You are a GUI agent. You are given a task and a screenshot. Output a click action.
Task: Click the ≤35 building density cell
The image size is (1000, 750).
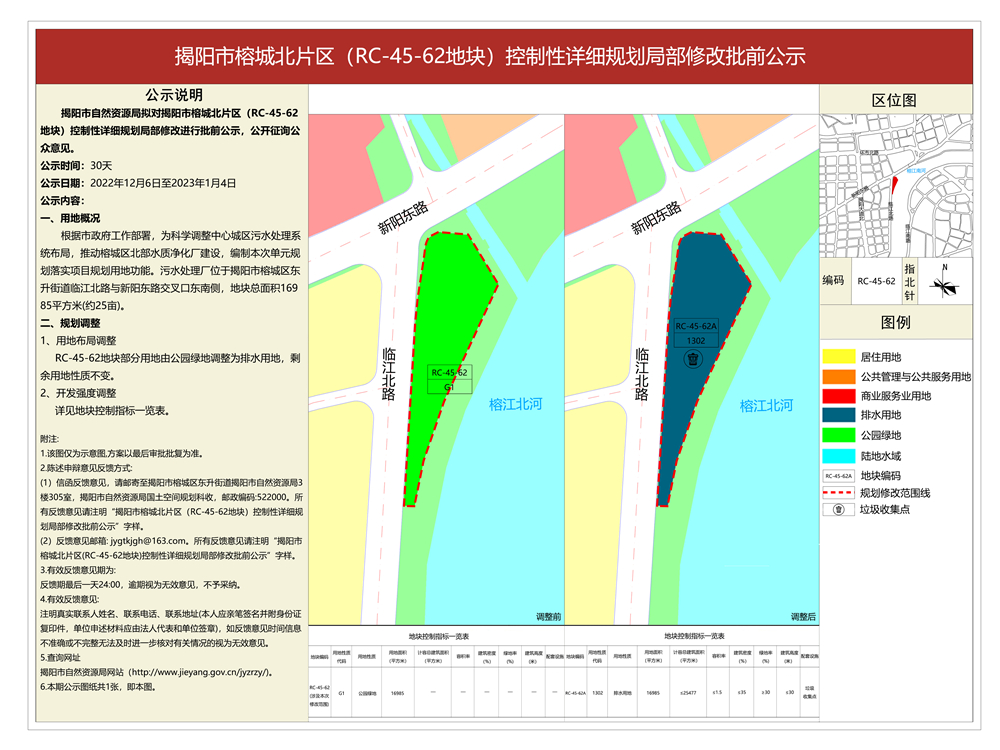click(x=742, y=693)
